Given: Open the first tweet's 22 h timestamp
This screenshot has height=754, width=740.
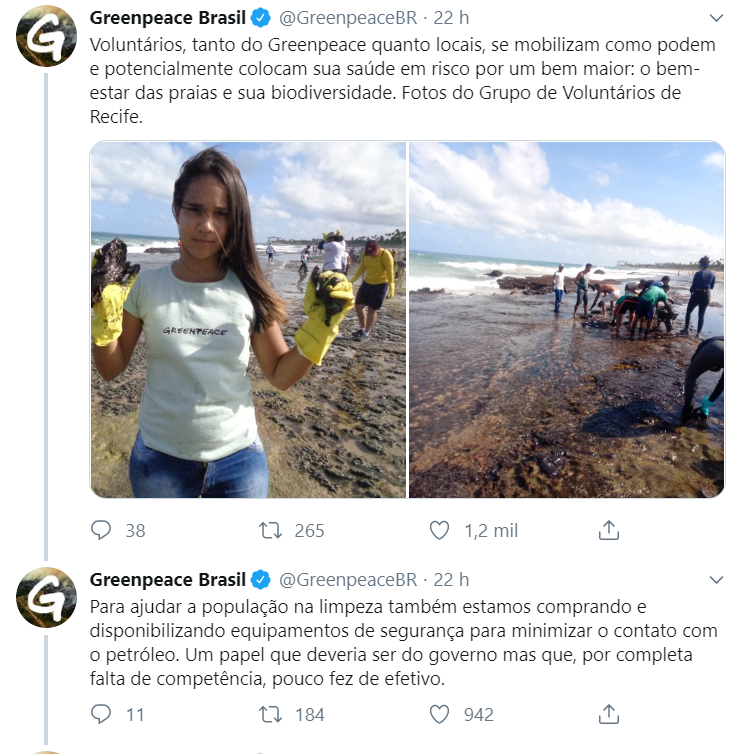Looking at the screenshot, I should pyautogui.click(x=451, y=18).
